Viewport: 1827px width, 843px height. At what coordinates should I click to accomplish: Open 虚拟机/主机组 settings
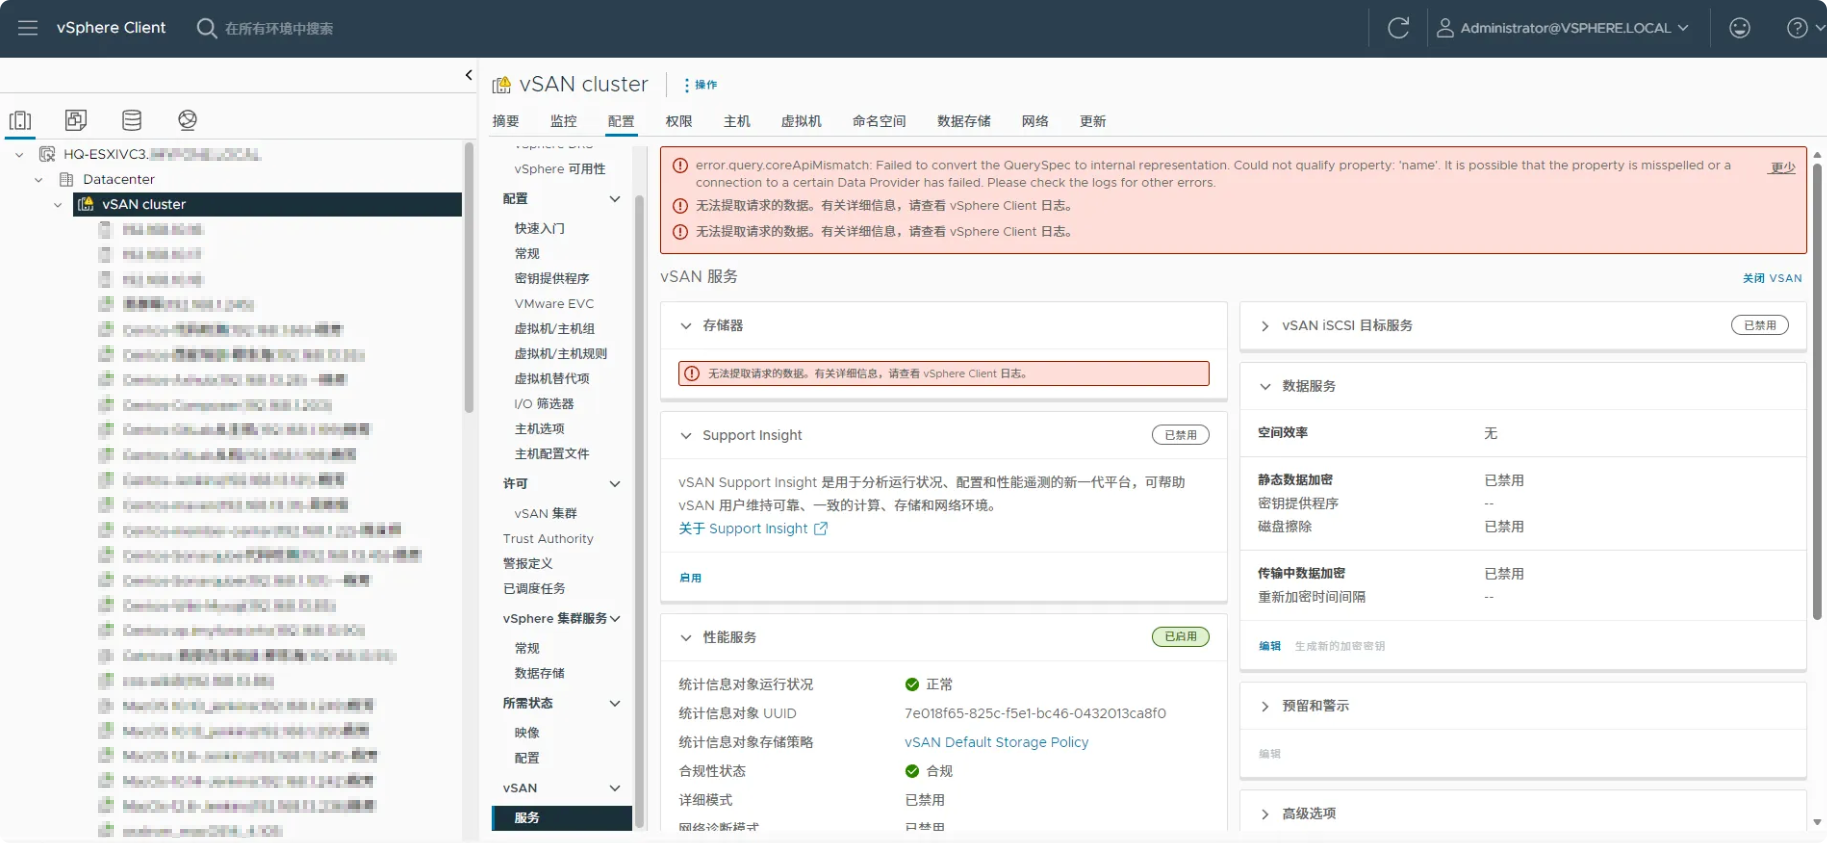pyautogui.click(x=555, y=328)
